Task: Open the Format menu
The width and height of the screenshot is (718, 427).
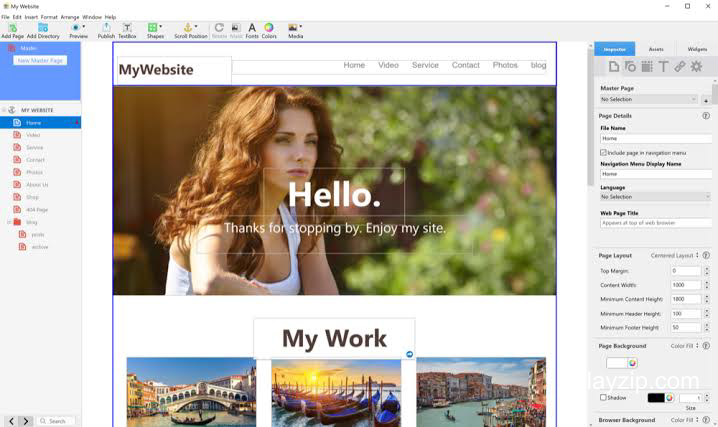Action: click(x=49, y=17)
